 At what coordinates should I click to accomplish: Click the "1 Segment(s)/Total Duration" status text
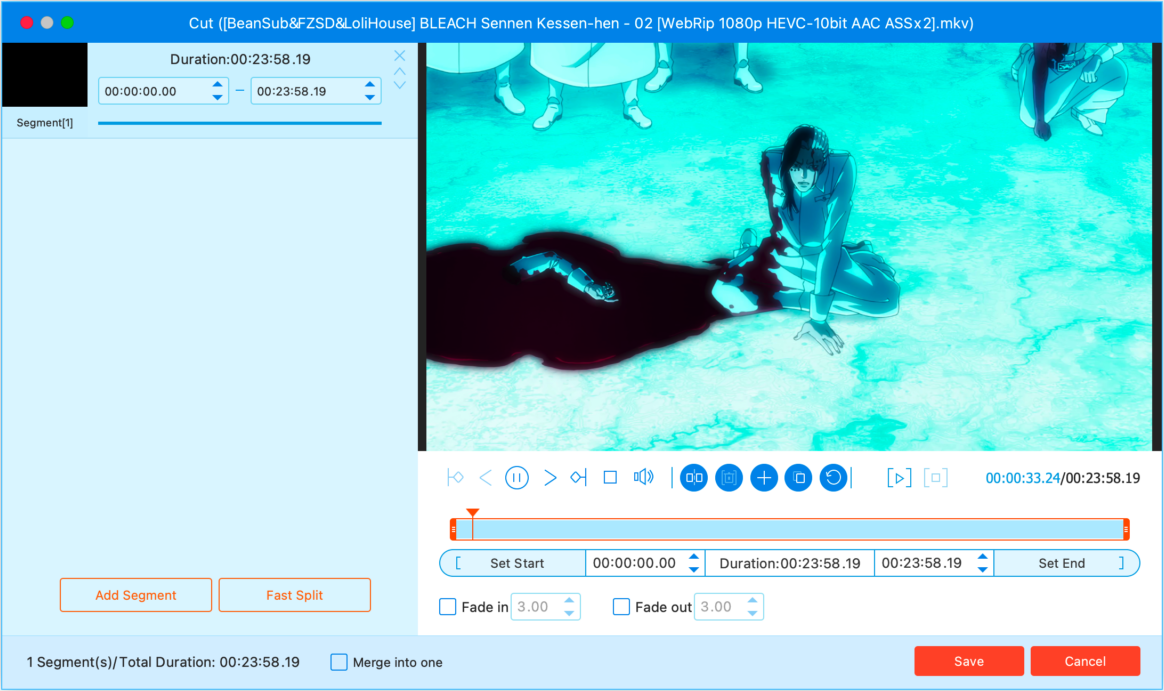(x=163, y=662)
